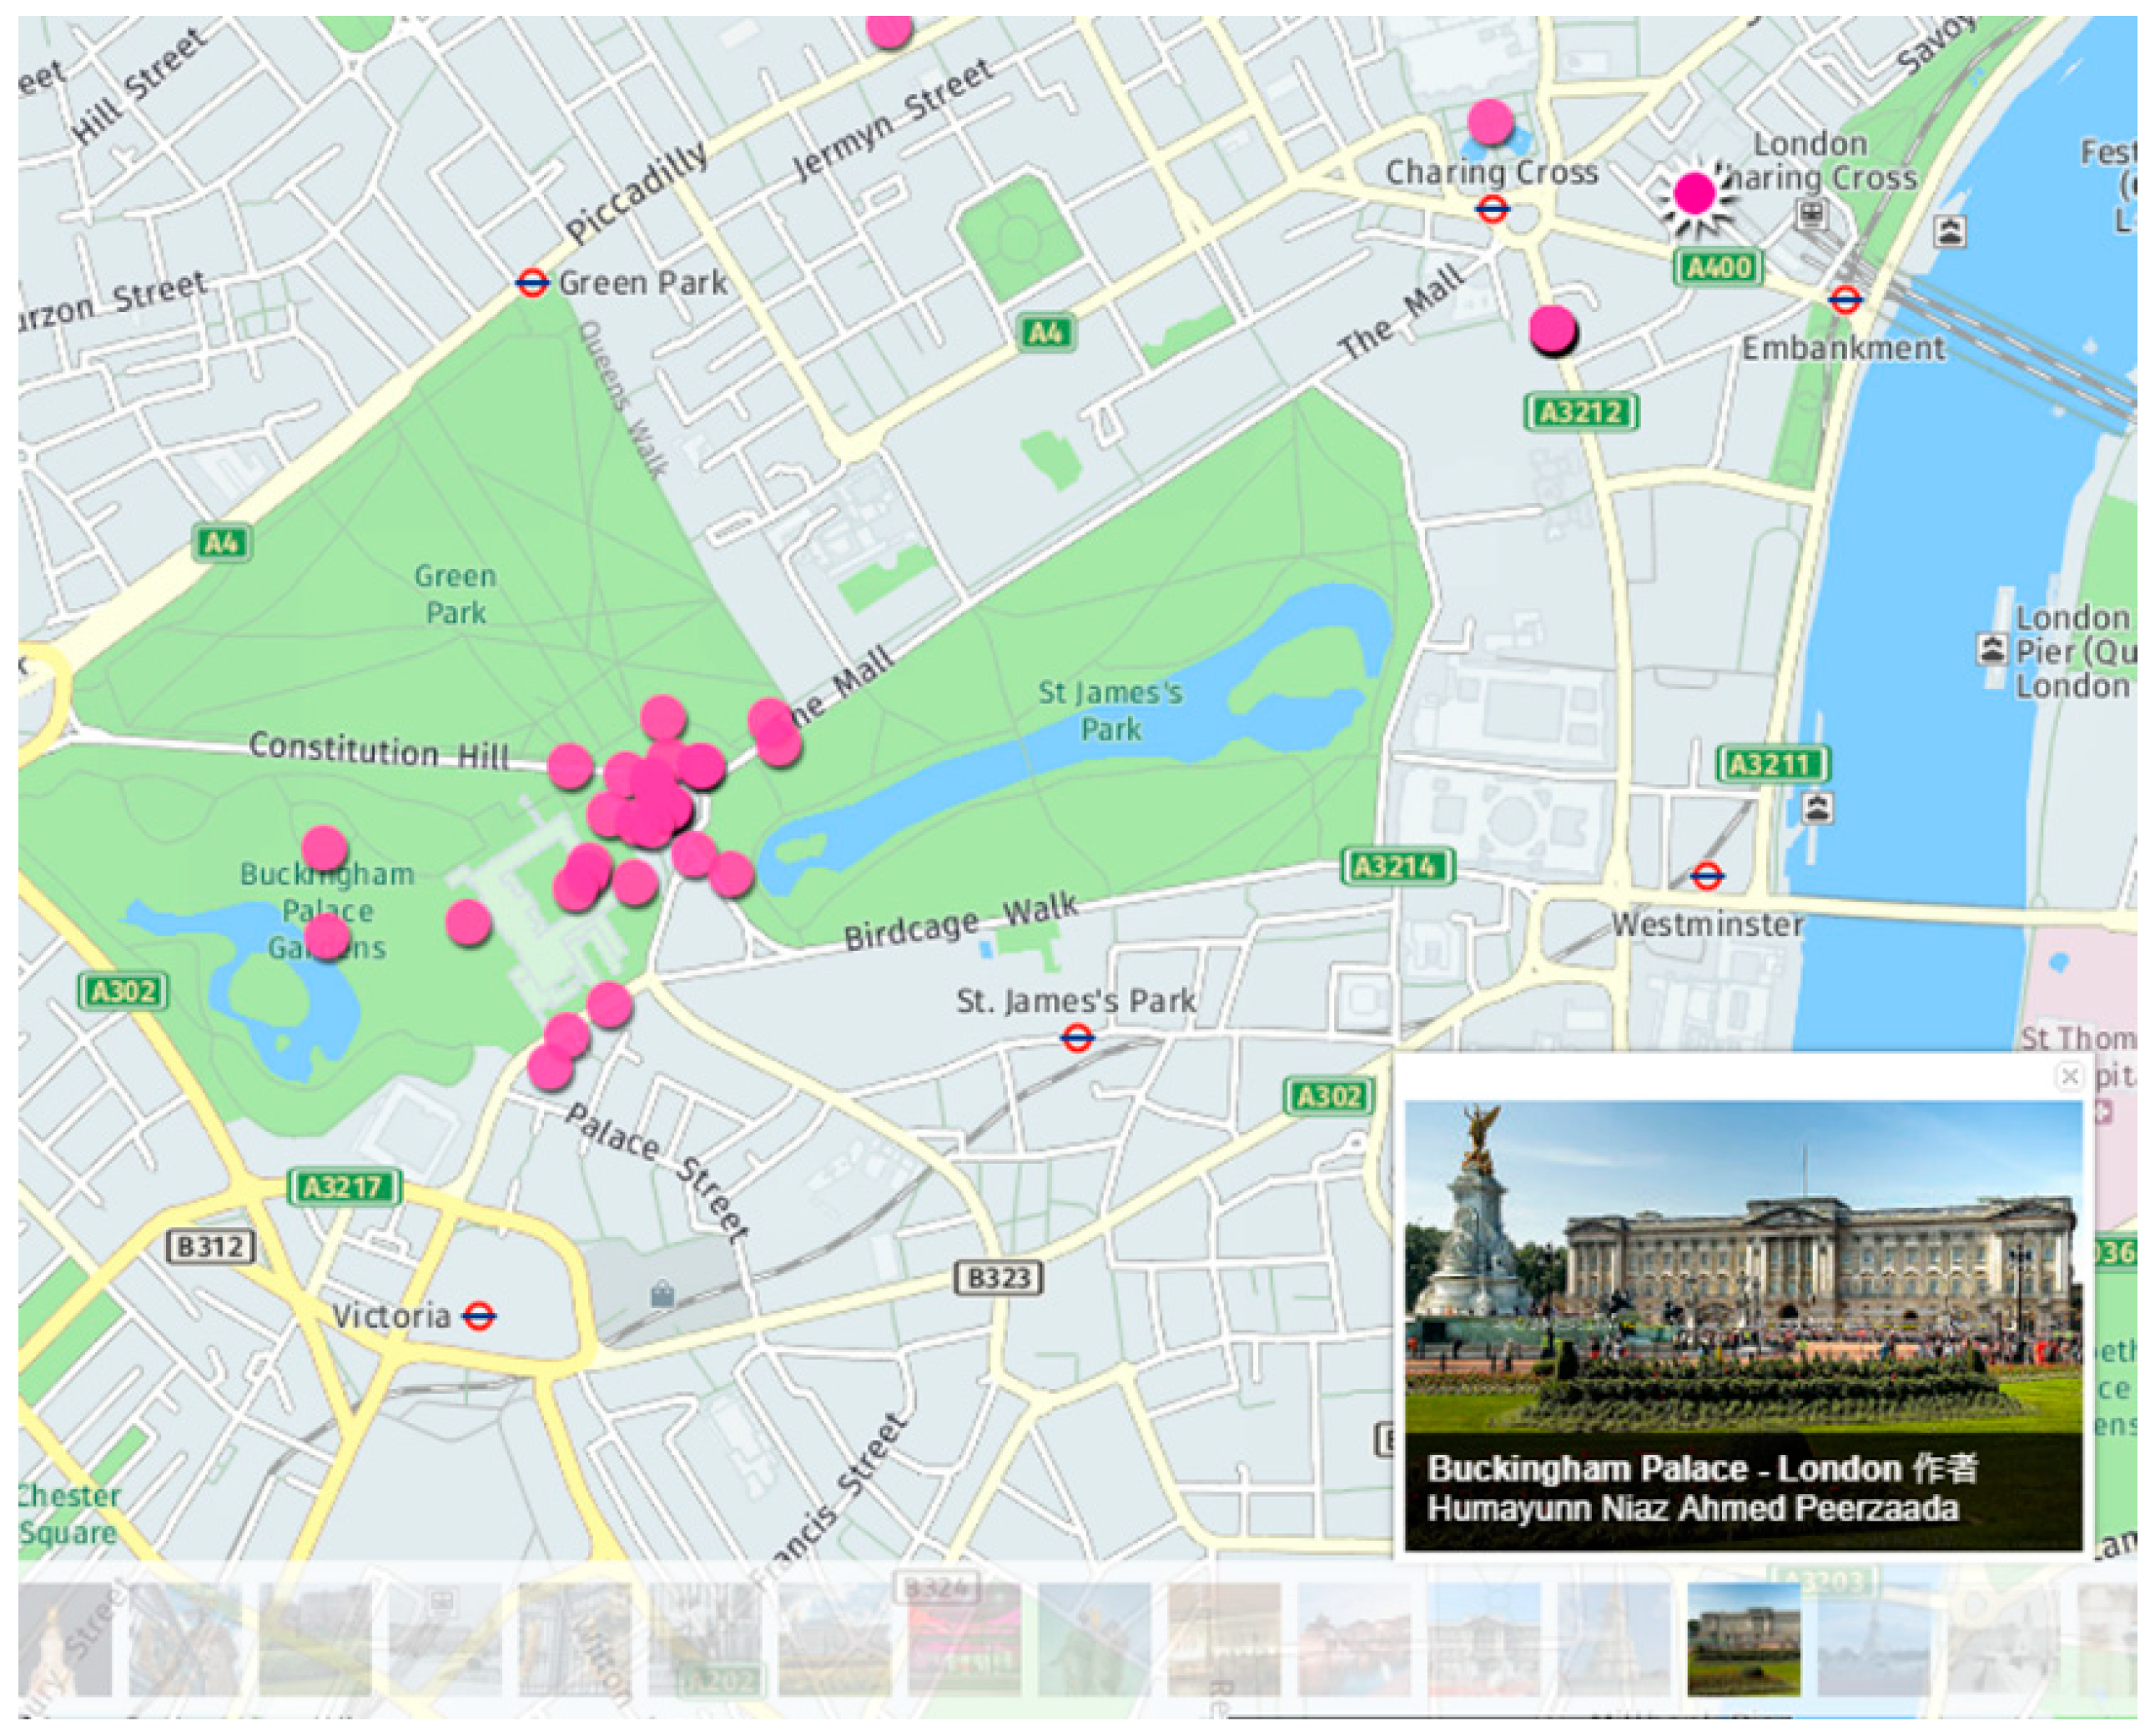Select the pink neon sign thumbnail in strip
The image size is (2150, 1736).
964,1640
